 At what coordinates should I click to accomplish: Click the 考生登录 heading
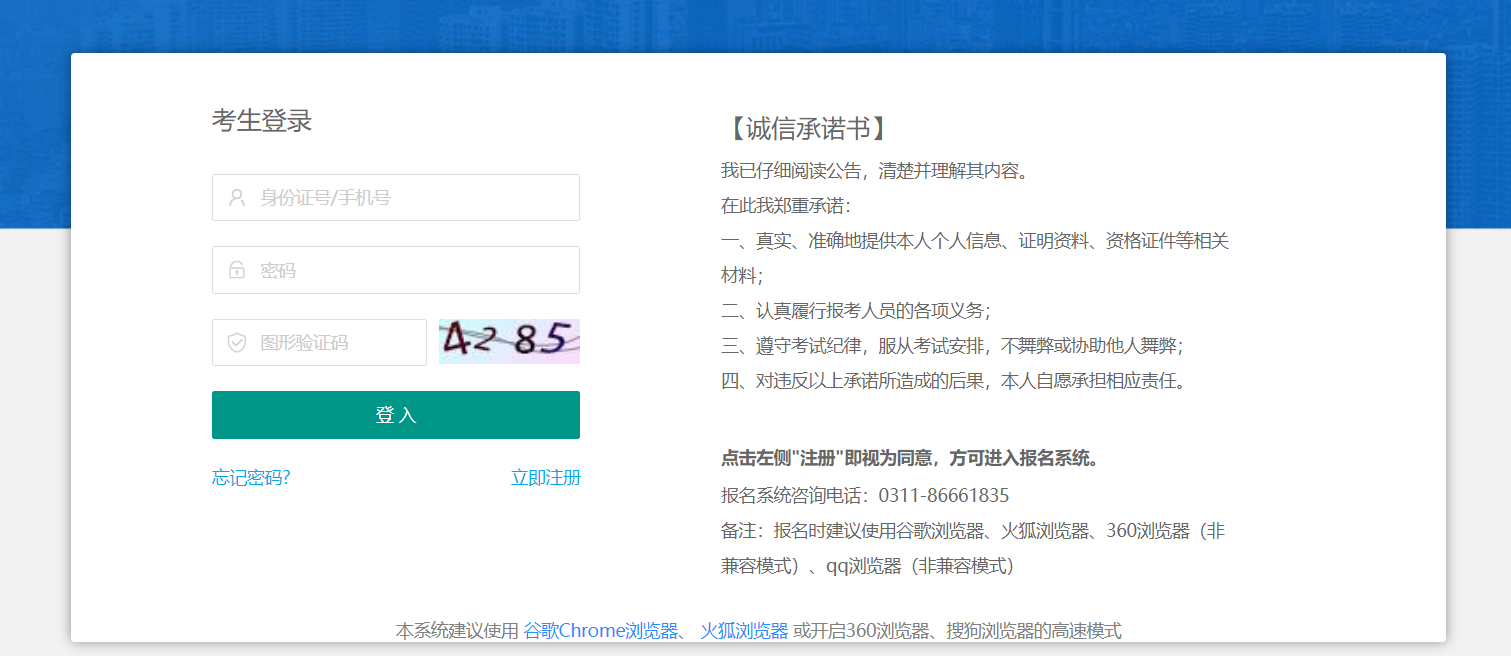click(x=262, y=121)
